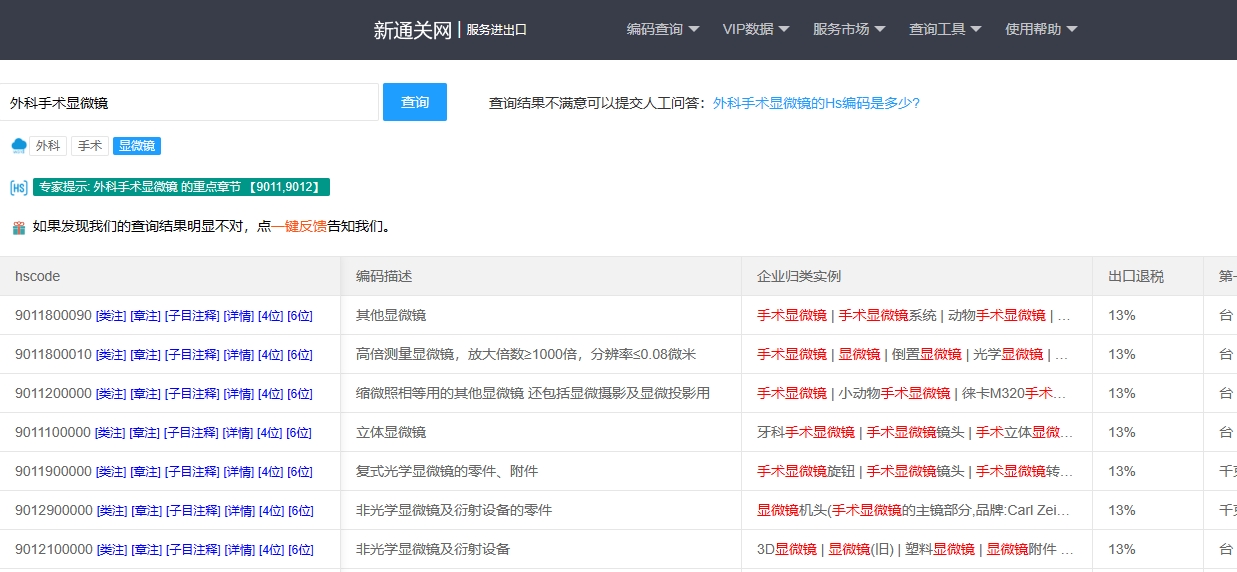The width and height of the screenshot is (1237, 572).
Task: Open the 使用帮助 dropdown
Action: tap(1041, 29)
